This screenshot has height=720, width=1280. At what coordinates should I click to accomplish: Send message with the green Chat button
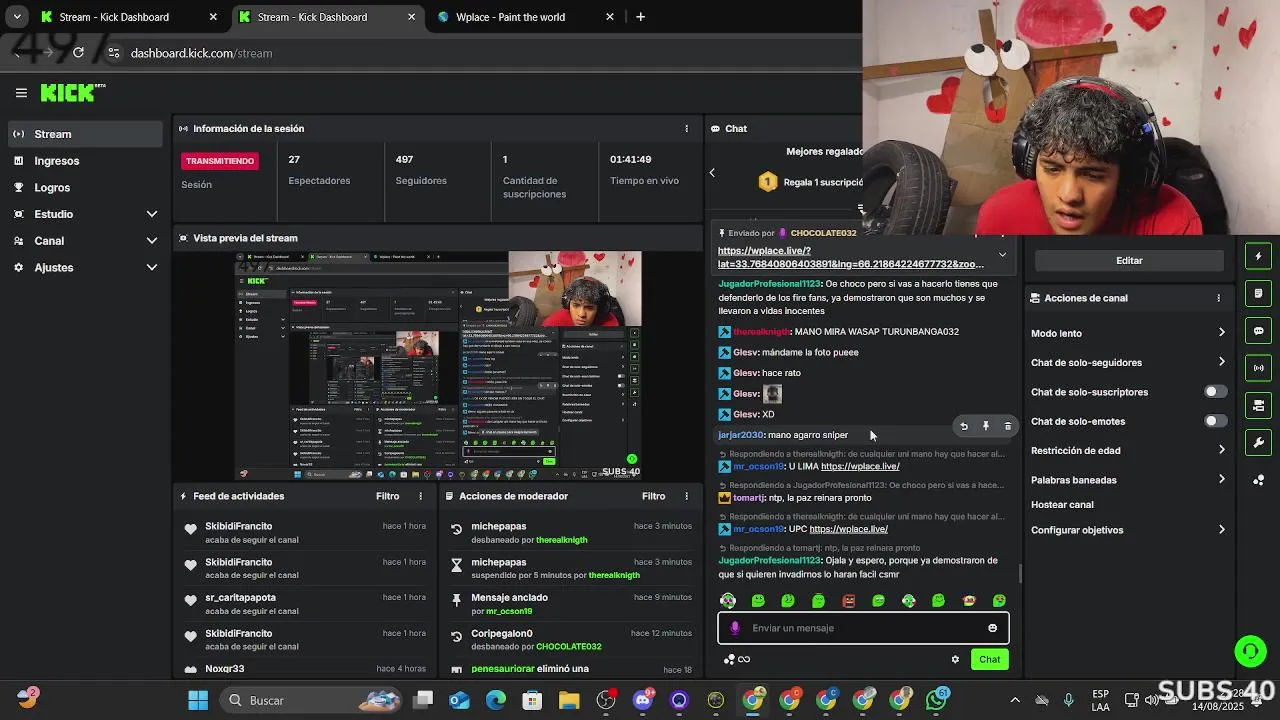click(989, 659)
